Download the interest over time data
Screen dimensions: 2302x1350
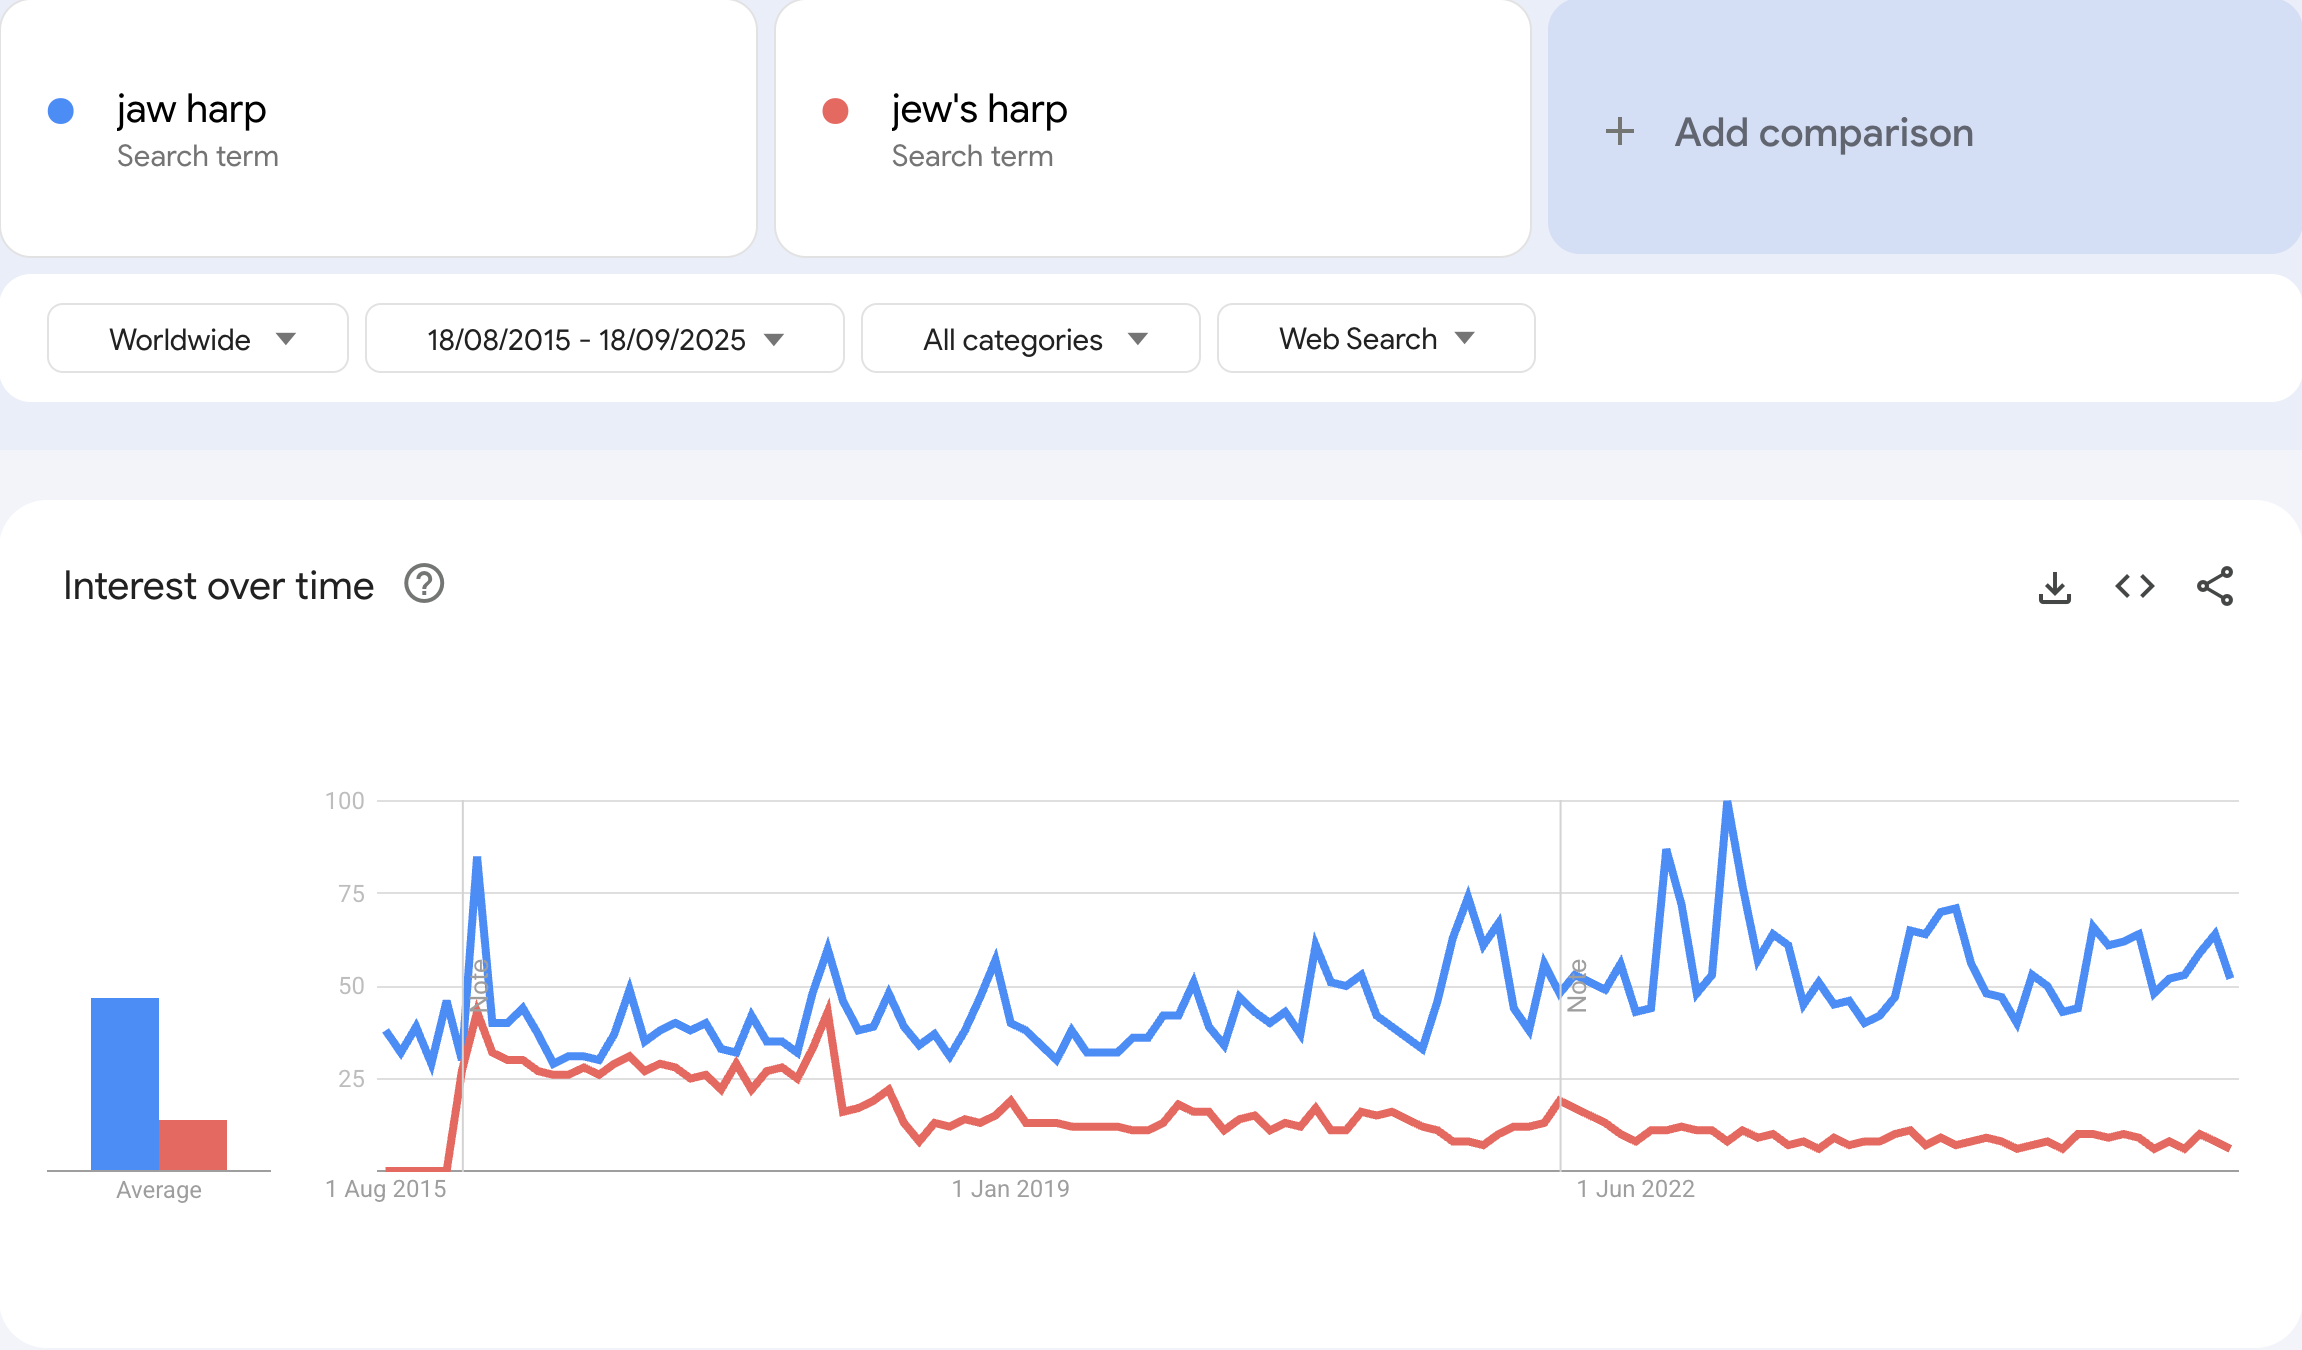coord(2054,587)
